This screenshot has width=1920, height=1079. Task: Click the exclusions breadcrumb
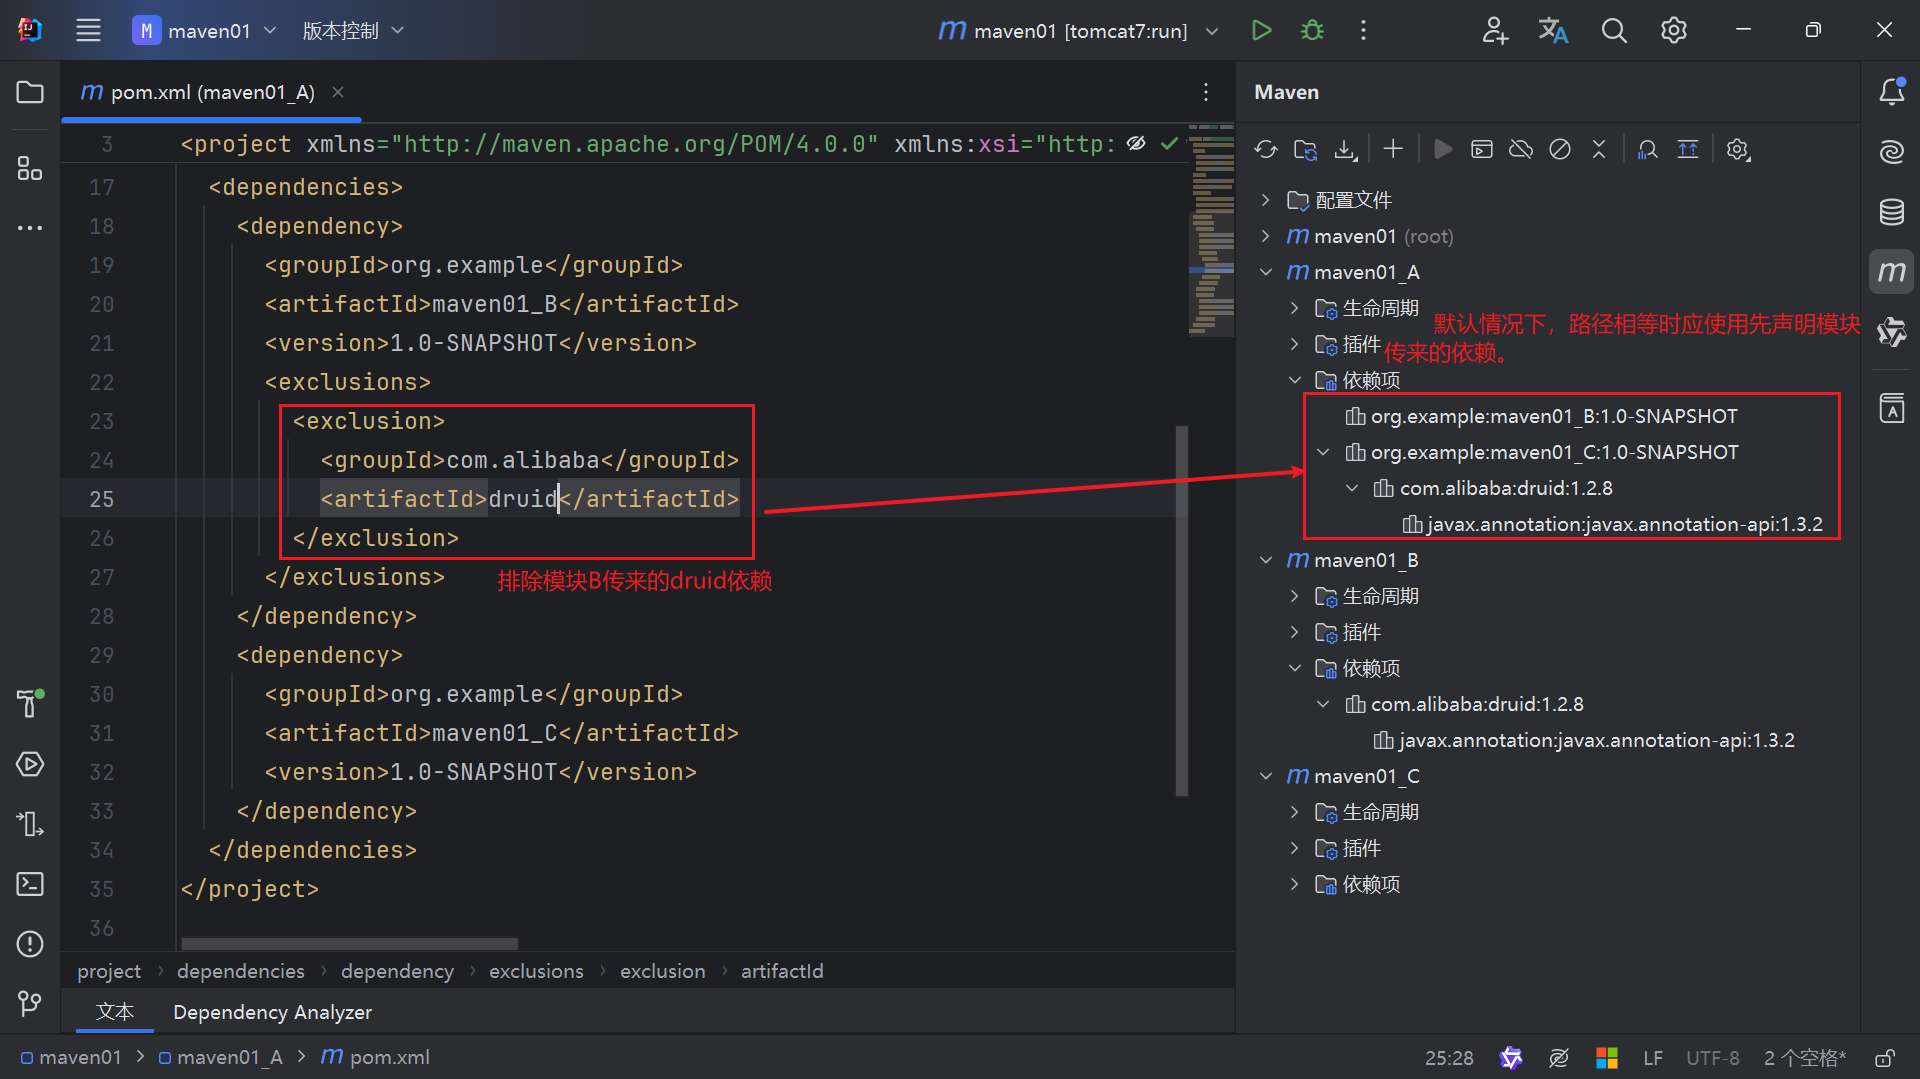[x=536, y=971]
